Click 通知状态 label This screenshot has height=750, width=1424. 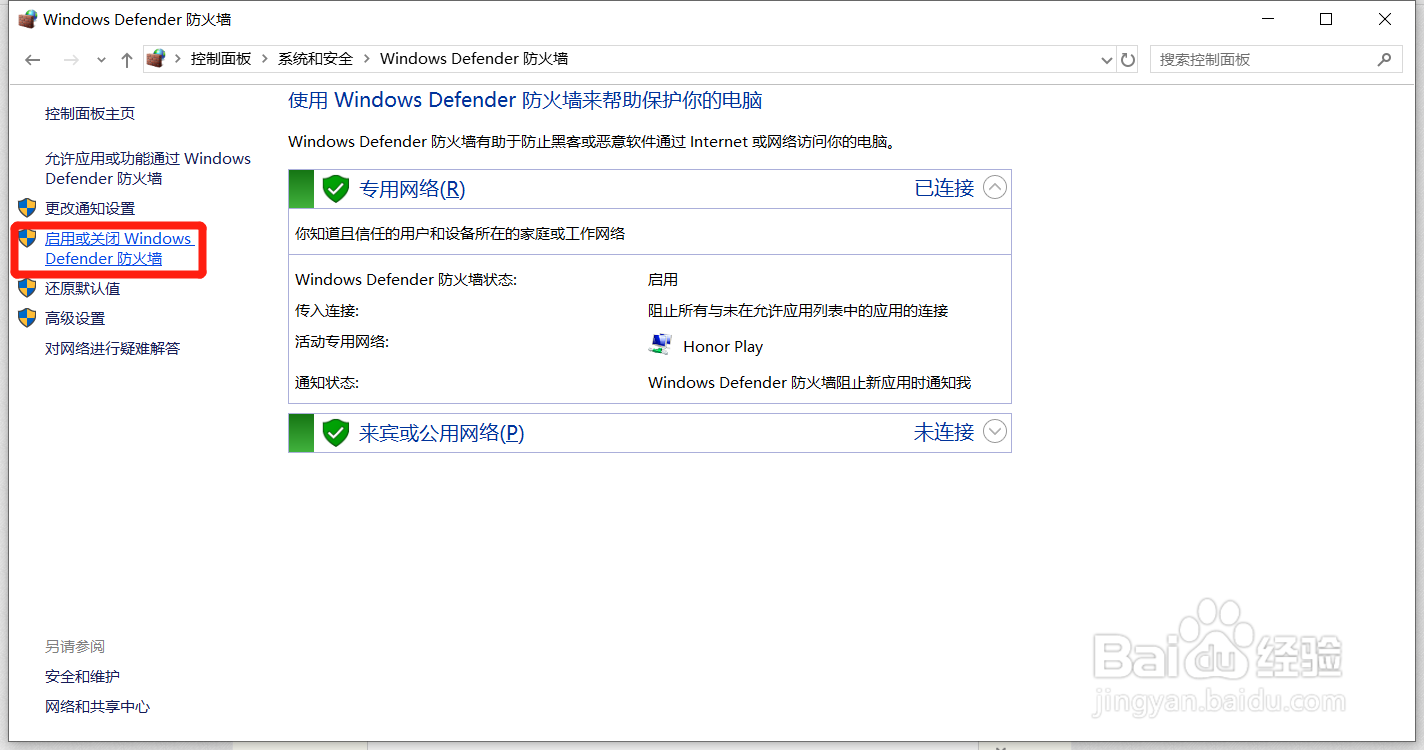coord(327,383)
